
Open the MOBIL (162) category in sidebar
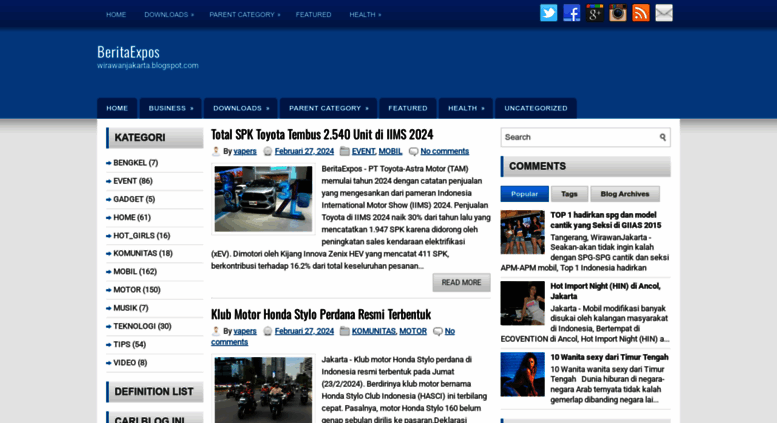point(135,271)
